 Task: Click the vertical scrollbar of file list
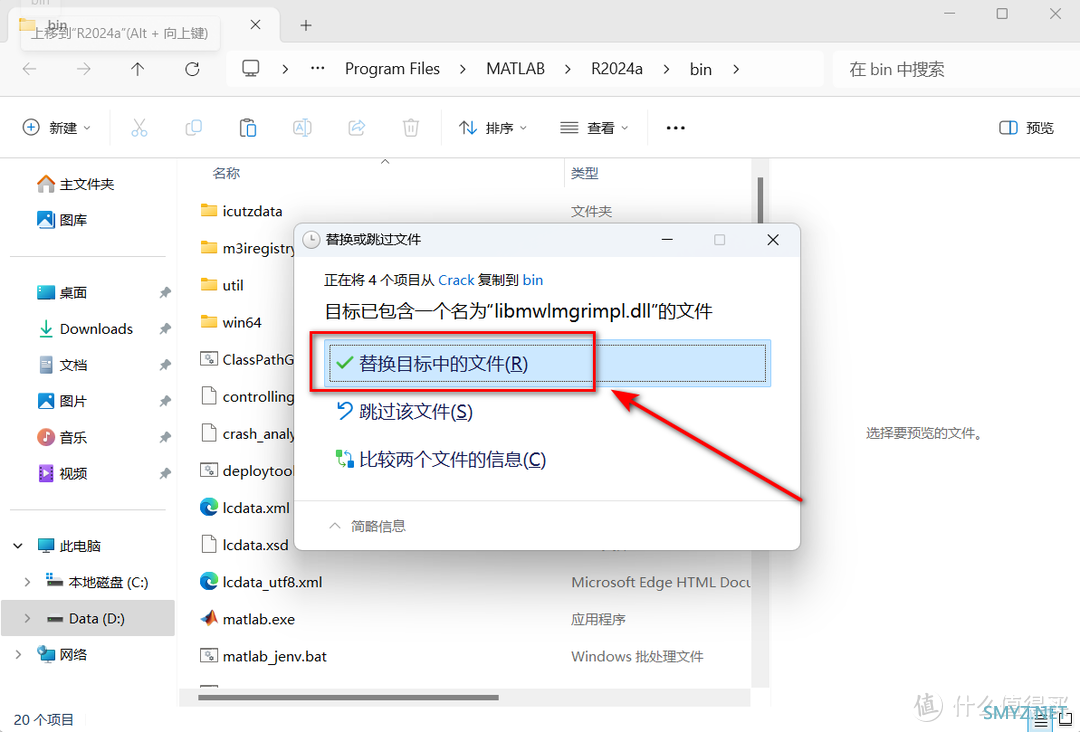coord(760,200)
